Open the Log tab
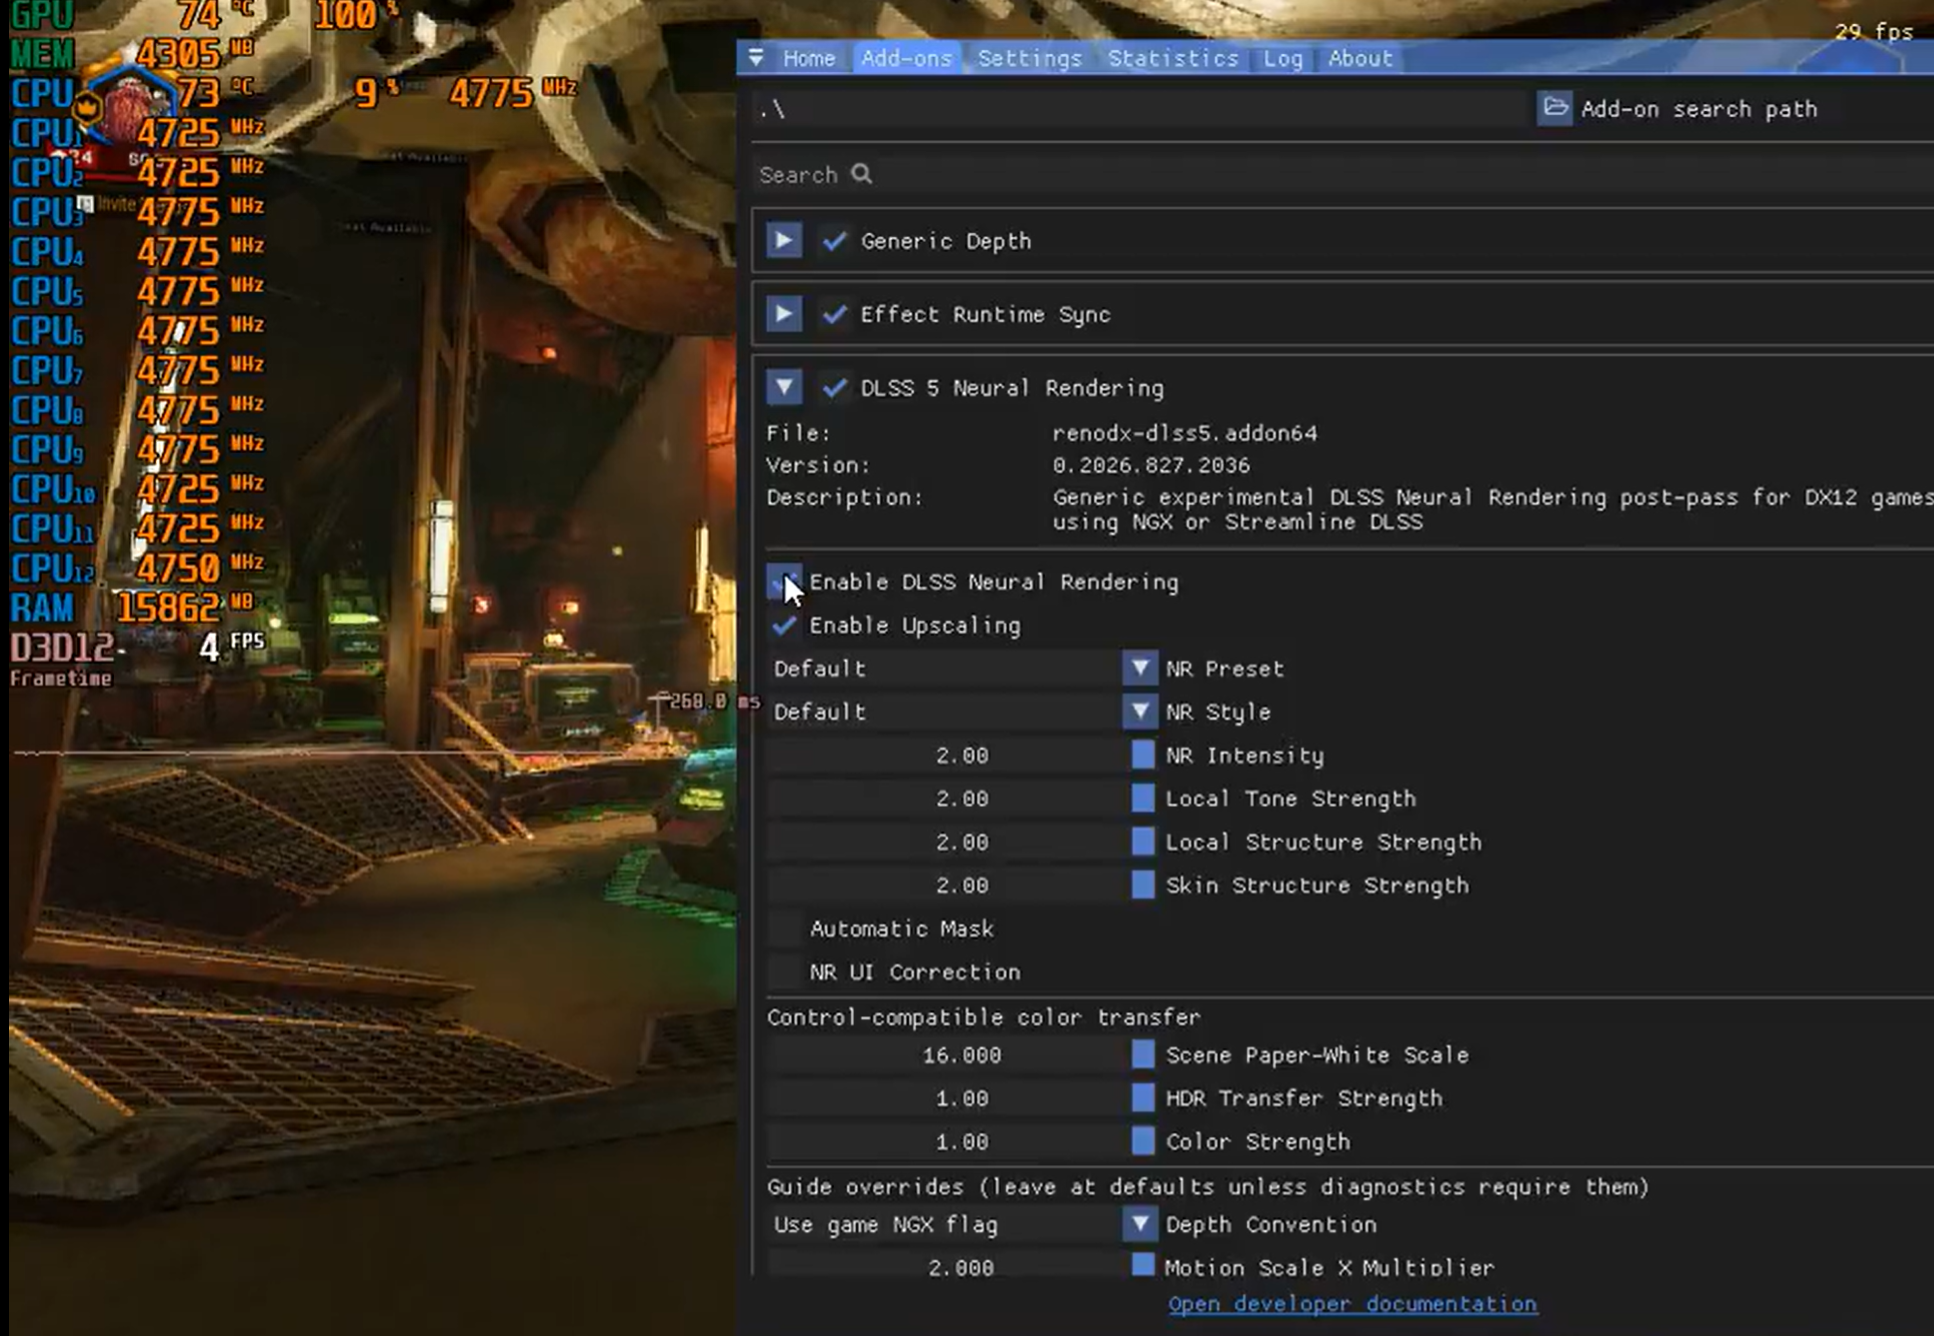The width and height of the screenshot is (1934, 1336). (x=1283, y=58)
